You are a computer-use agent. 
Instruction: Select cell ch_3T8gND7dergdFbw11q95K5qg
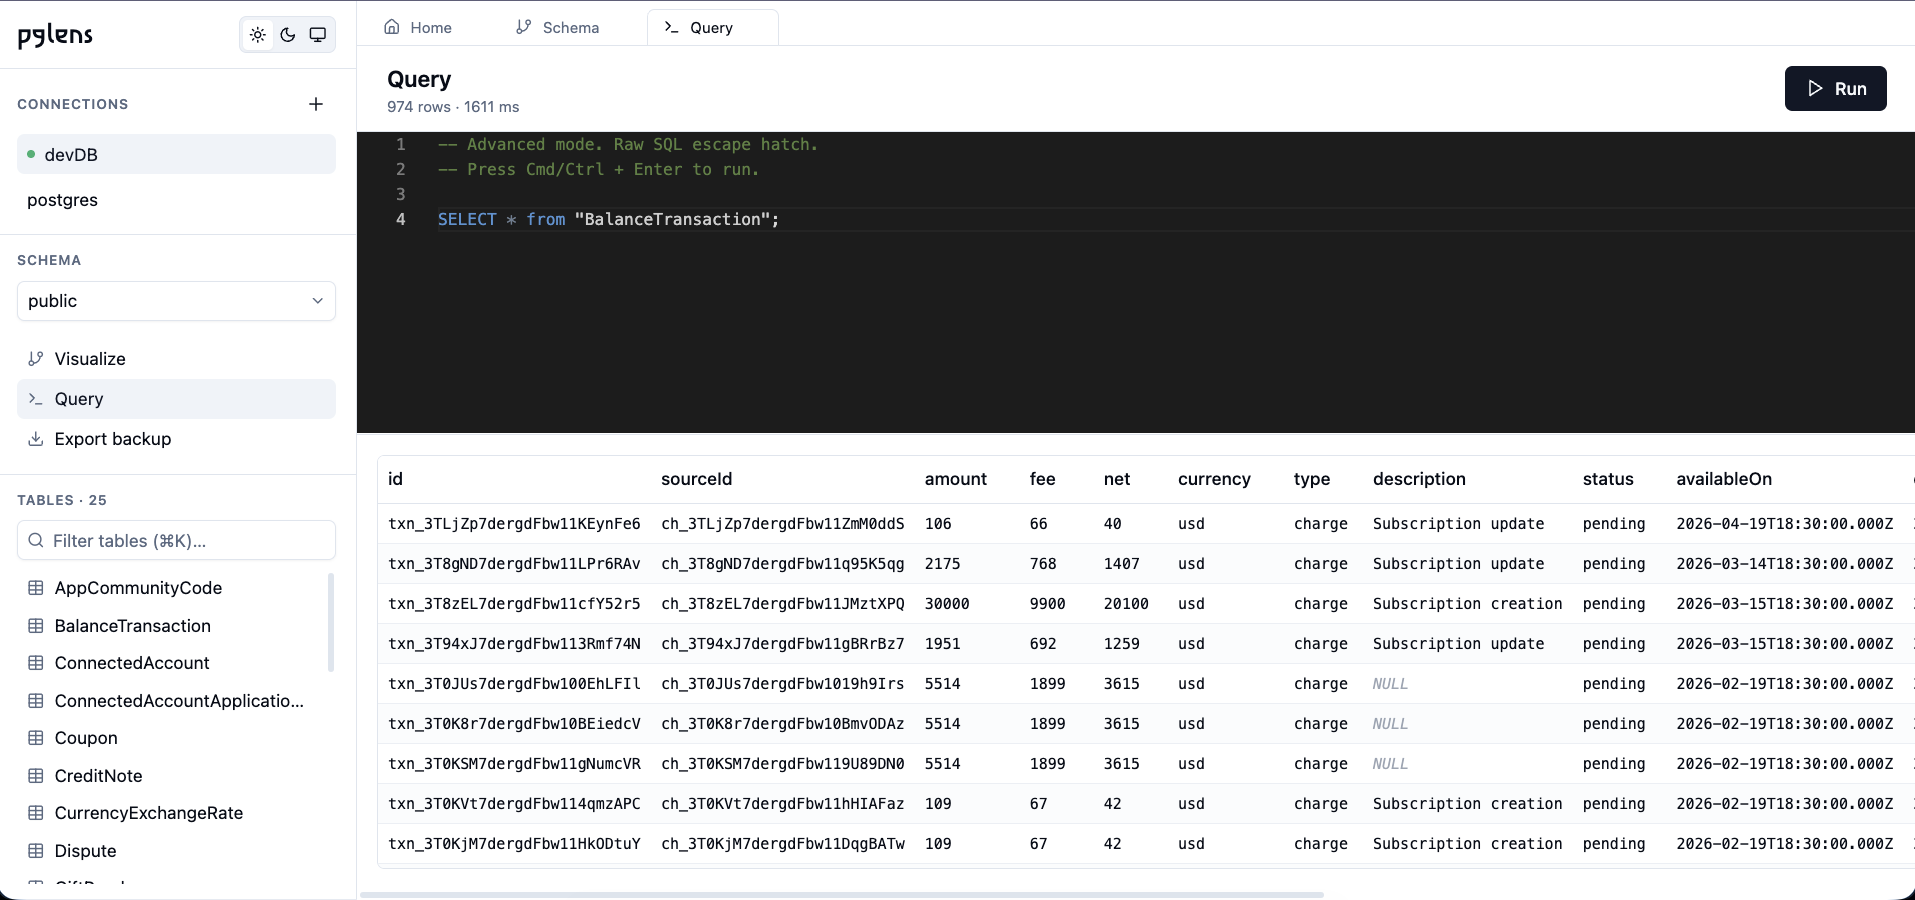pyautogui.click(x=783, y=564)
